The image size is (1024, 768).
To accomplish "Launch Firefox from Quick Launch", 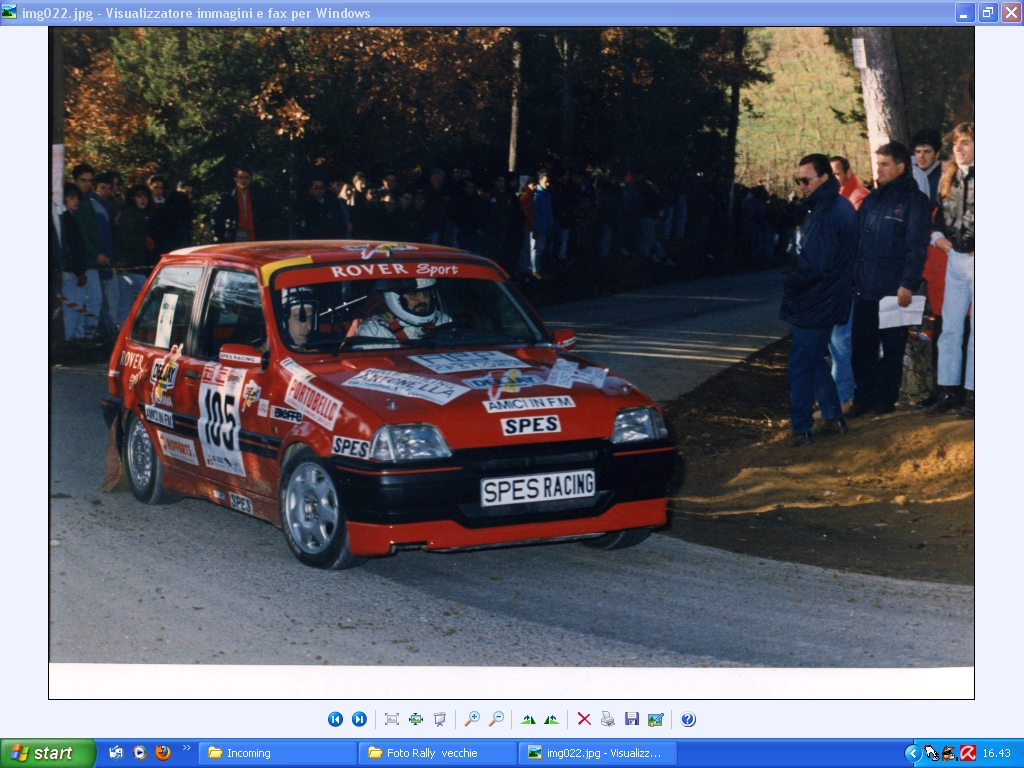I will tap(163, 753).
